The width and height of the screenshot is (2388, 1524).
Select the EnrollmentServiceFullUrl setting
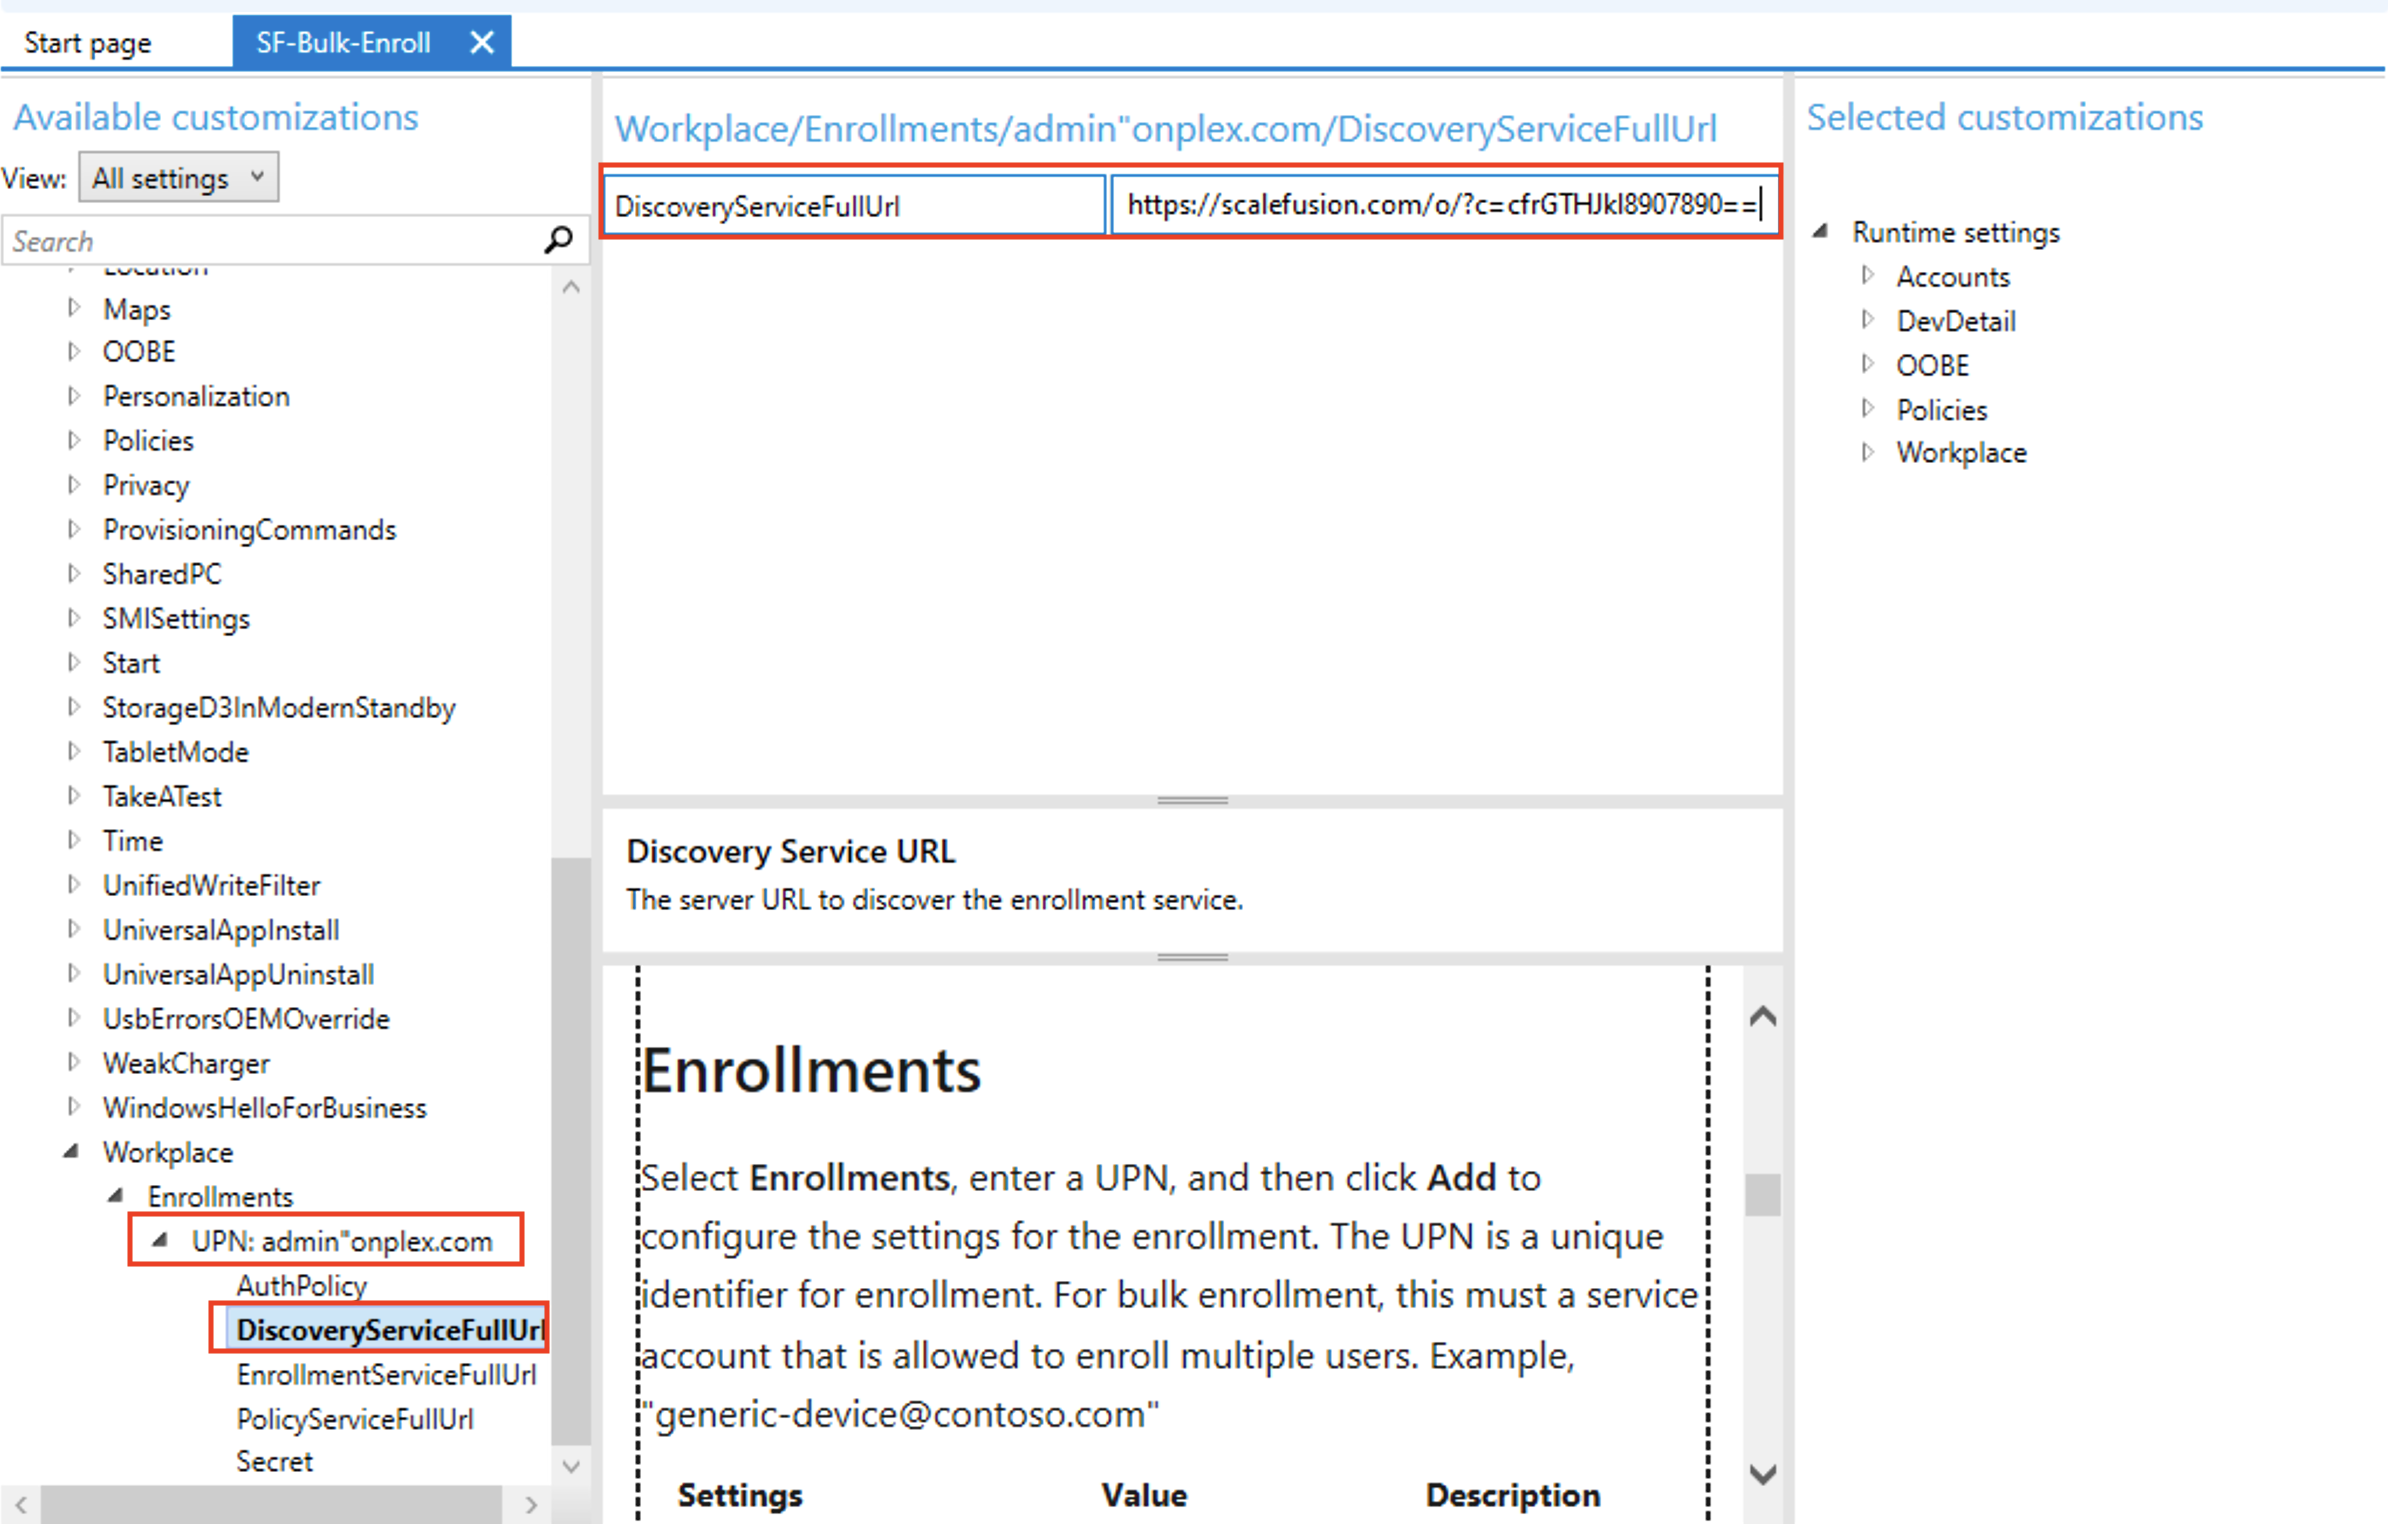pyautogui.click(x=387, y=1374)
